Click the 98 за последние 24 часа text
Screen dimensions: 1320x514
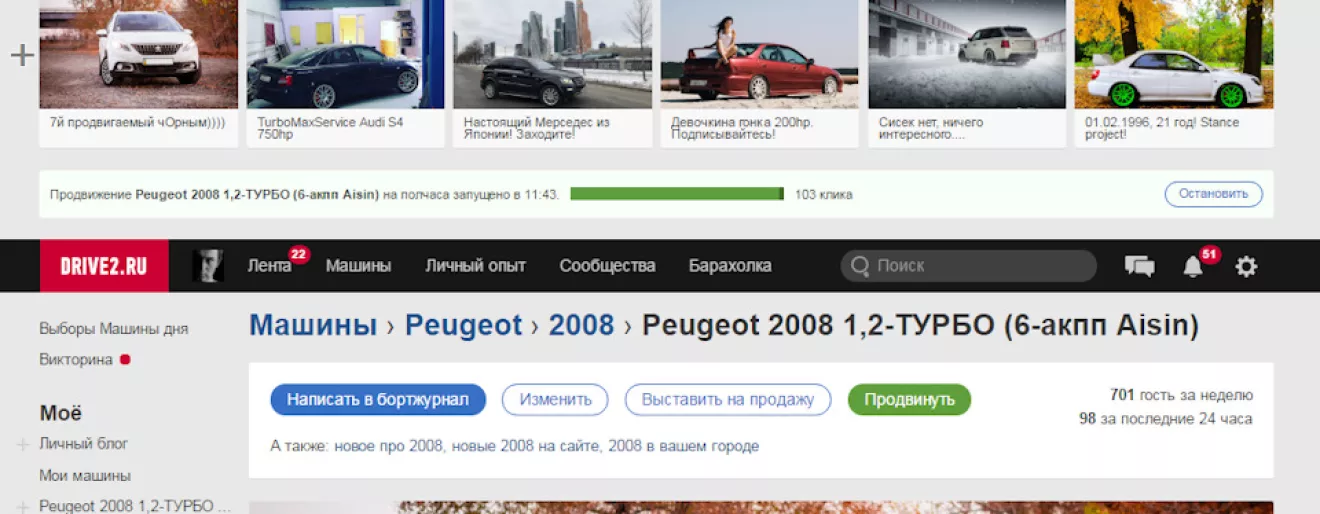[x=1165, y=419]
